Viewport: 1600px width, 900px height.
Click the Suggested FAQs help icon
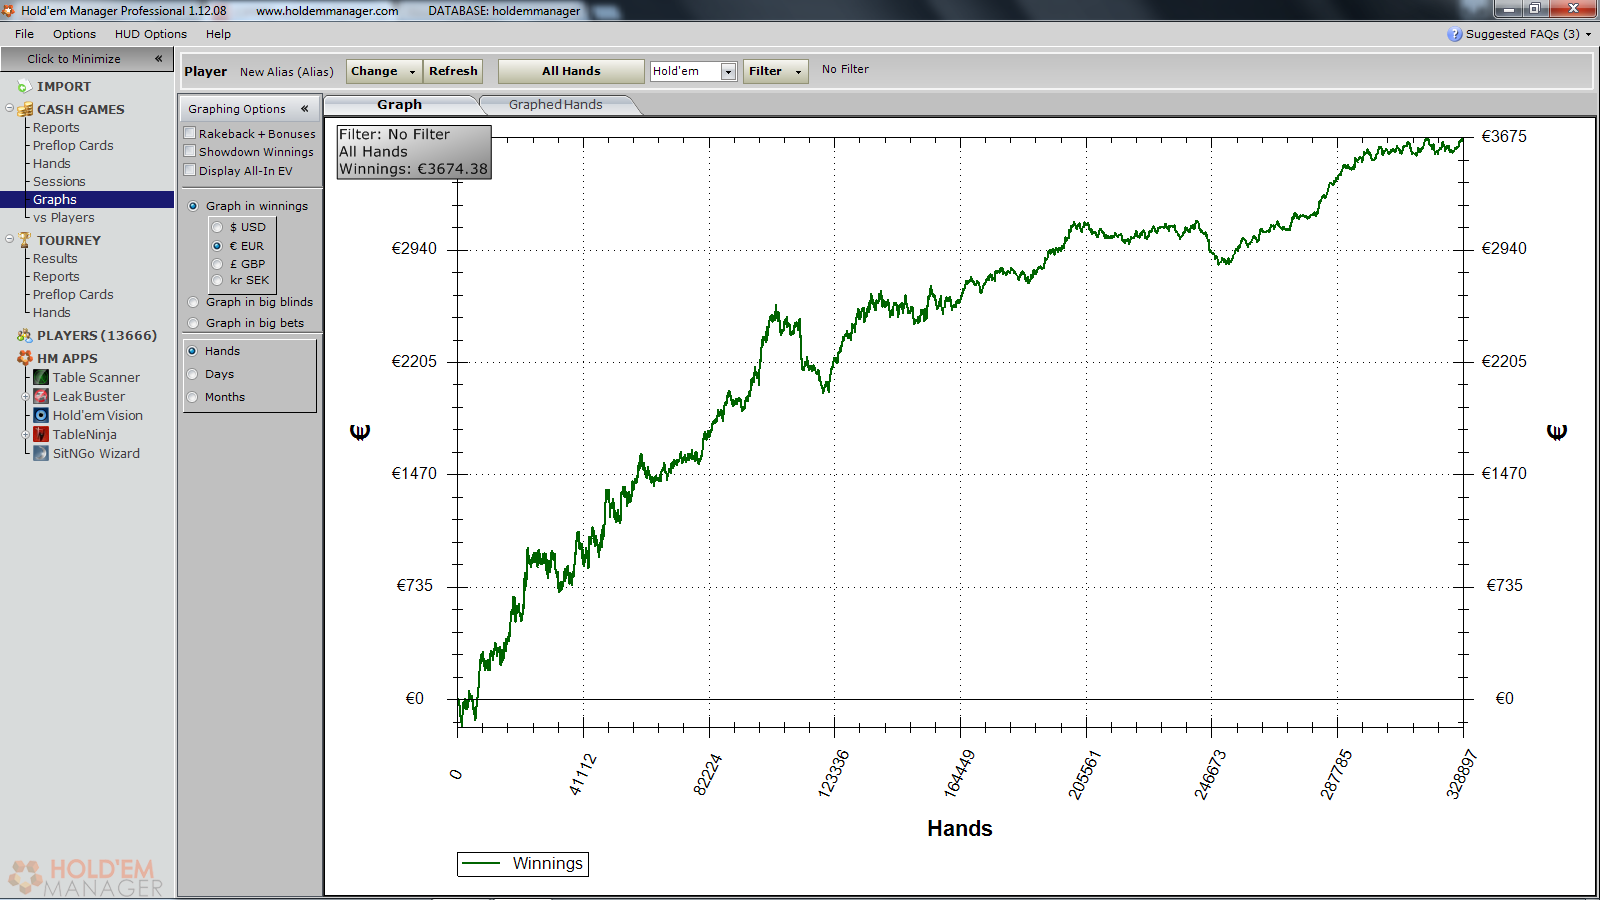click(x=1454, y=34)
